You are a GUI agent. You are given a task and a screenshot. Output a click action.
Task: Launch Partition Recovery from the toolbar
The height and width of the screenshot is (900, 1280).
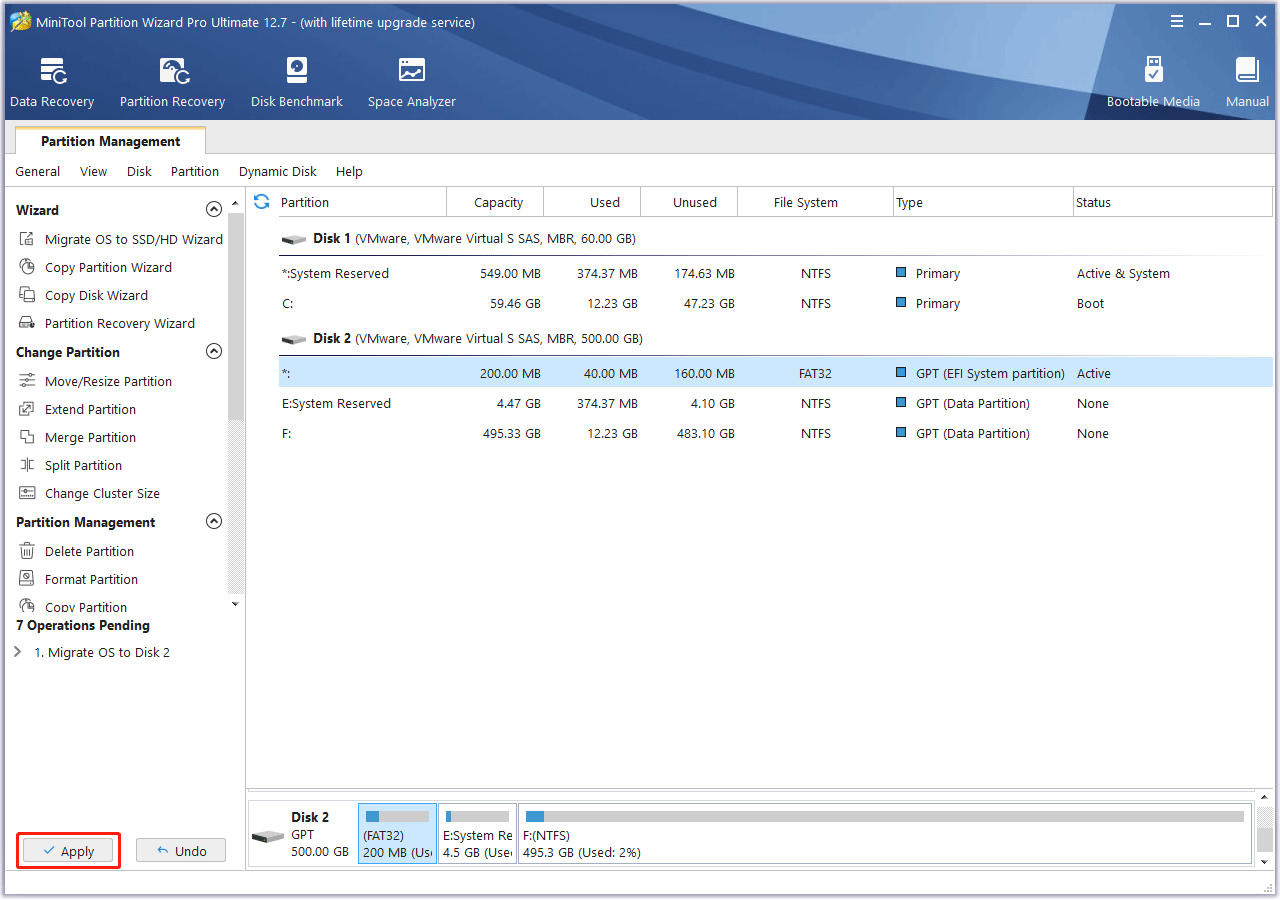pos(172,82)
